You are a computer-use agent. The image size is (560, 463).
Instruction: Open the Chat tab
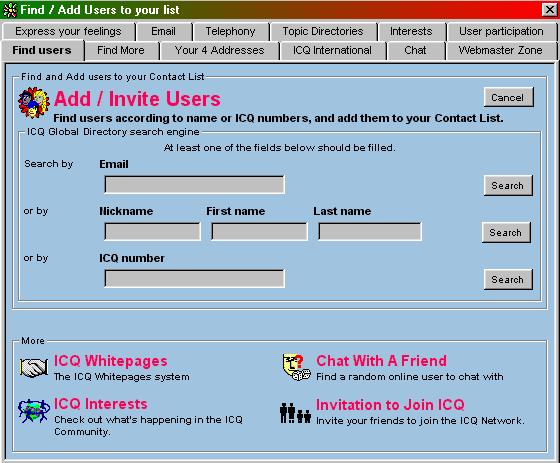pyautogui.click(x=415, y=50)
